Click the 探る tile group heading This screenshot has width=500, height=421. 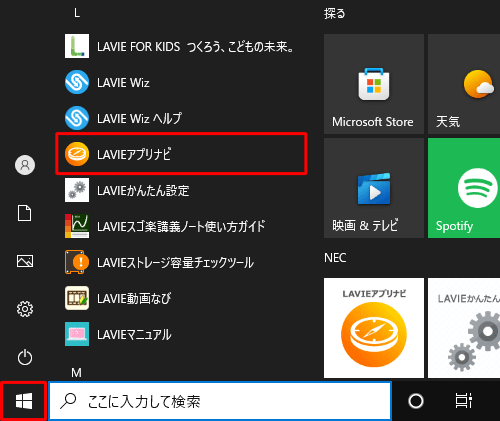pyautogui.click(x=335, y=14)
